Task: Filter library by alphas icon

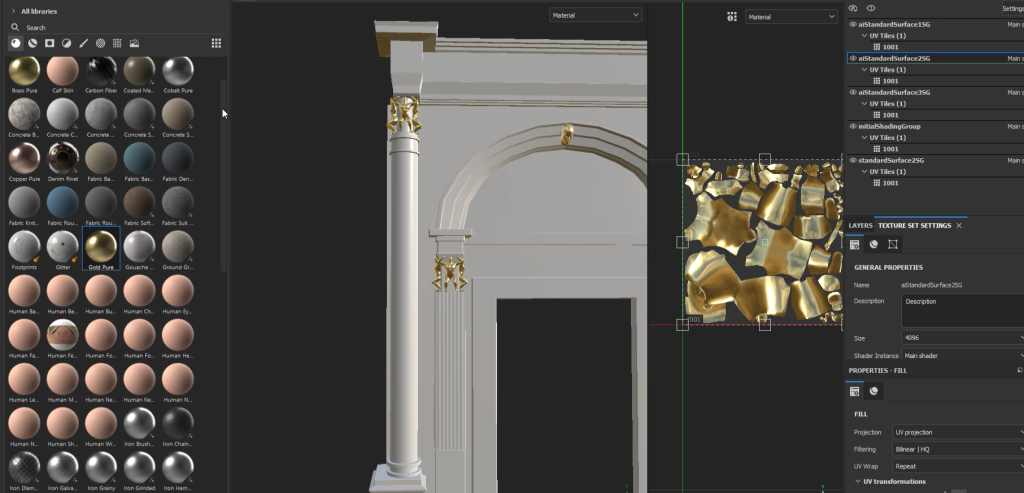Action: coord(50,43)
